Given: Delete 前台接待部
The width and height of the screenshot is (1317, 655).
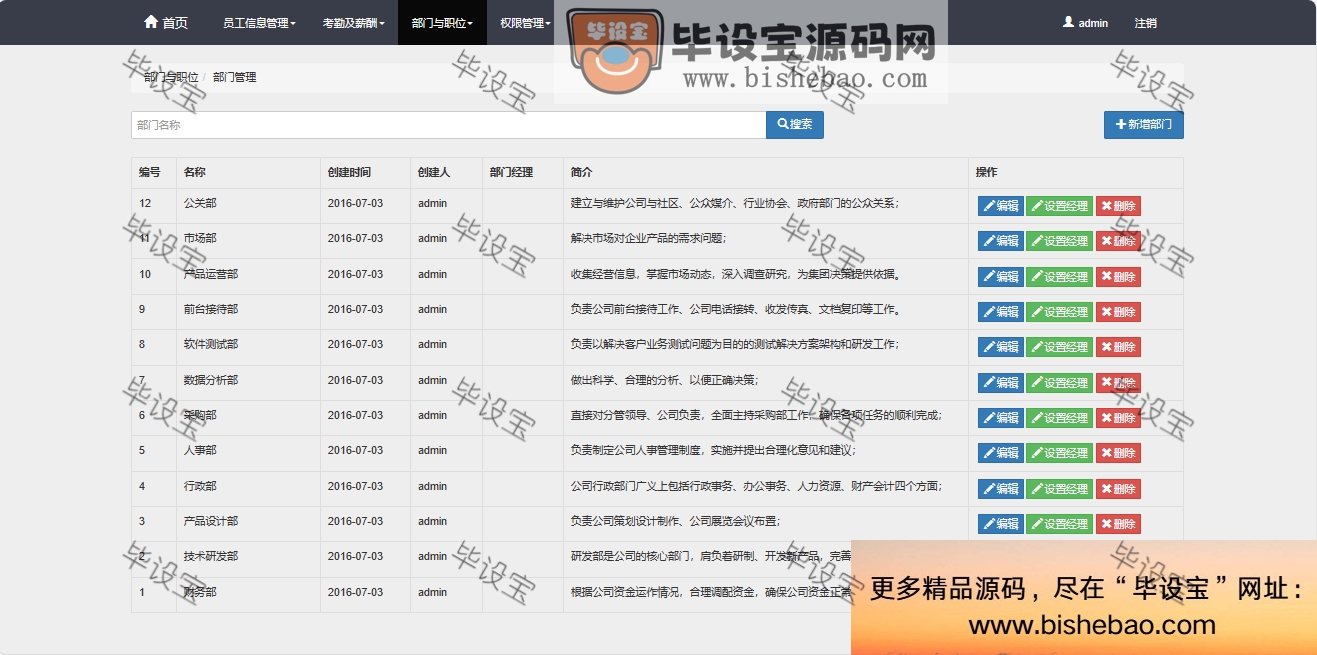Looking at the screenshot, I should 1118,312.
